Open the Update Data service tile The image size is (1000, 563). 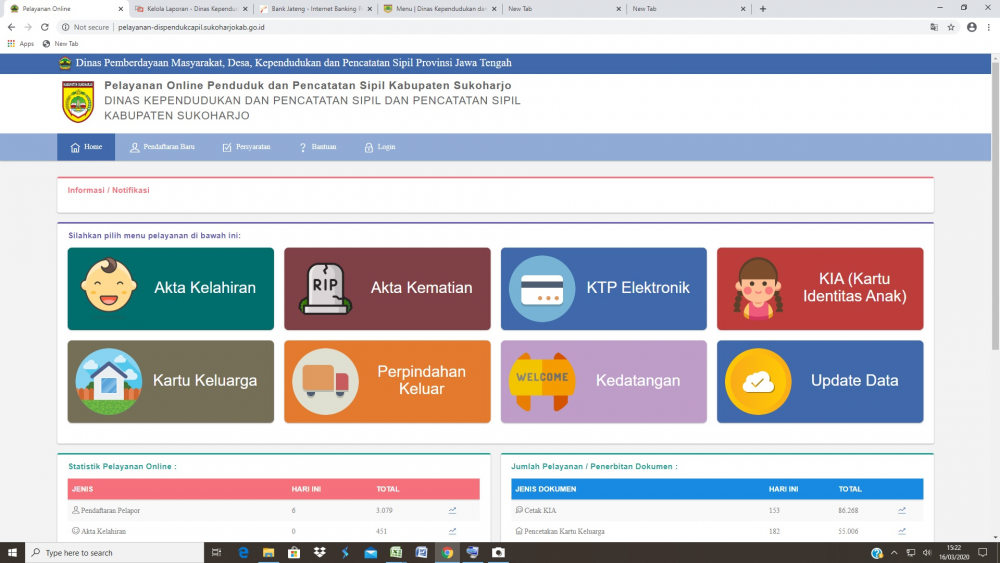pyautogui.click(x=820, y=381)
